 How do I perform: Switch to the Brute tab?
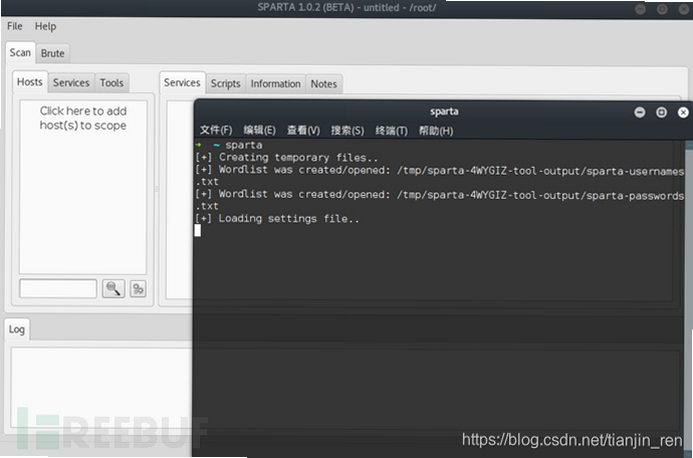(53, 53)
